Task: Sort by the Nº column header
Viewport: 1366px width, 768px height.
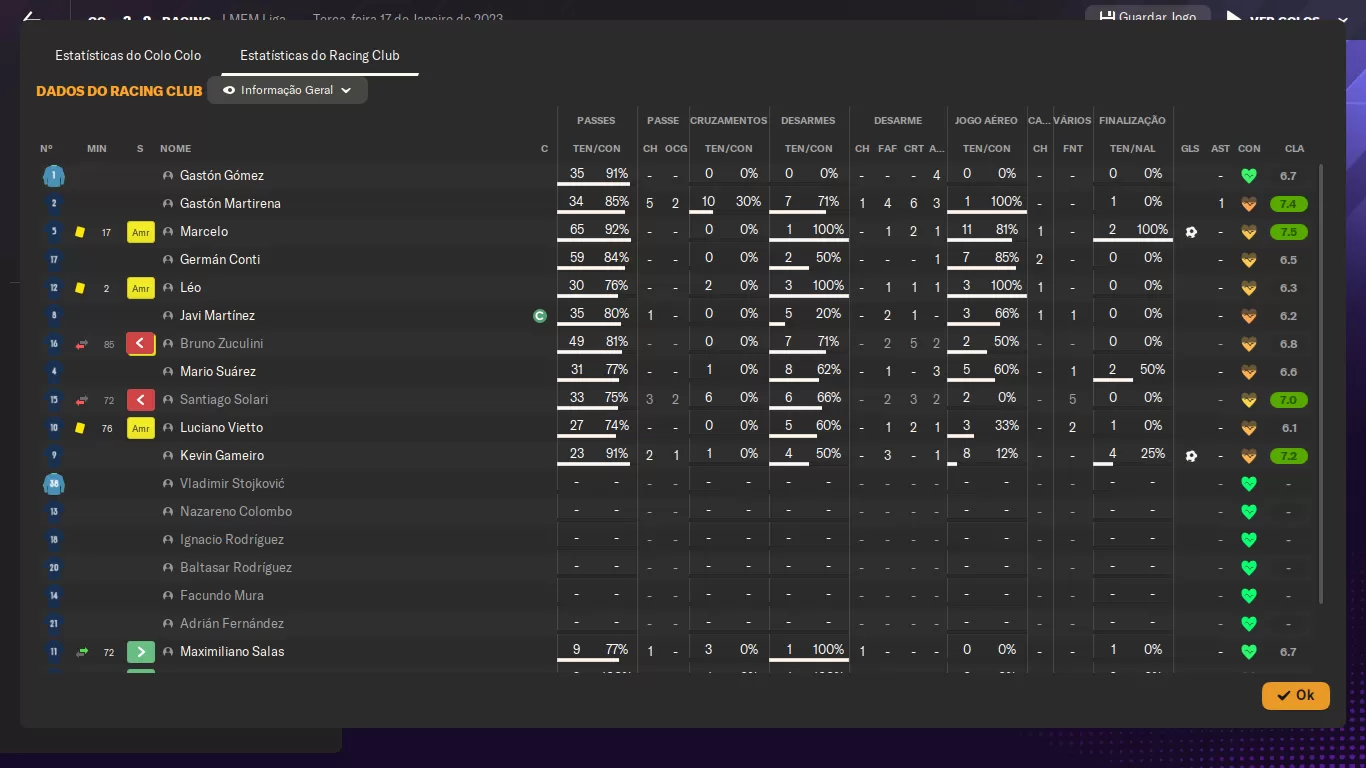Action: (x=46, y=149)
